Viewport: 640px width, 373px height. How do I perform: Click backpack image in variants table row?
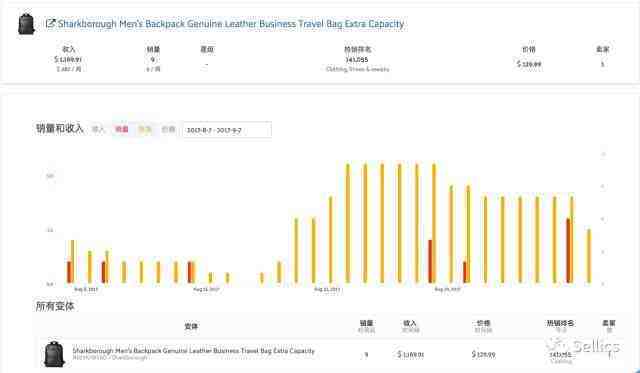coord(54,354)
